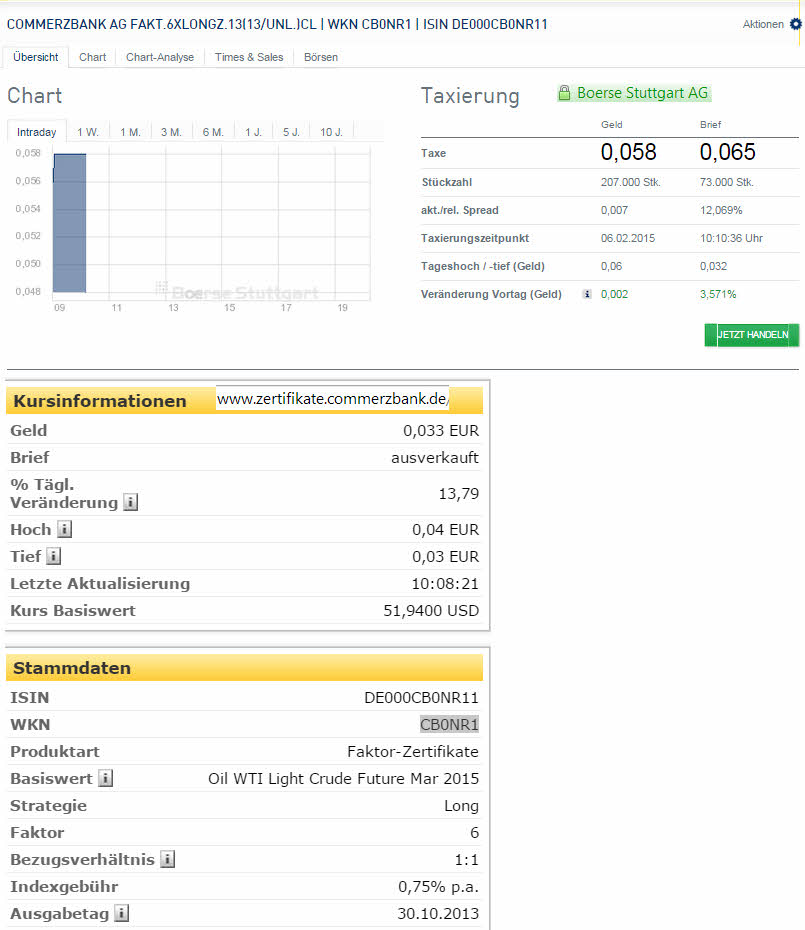Click the Indexgebühr value 0,75% p.a.

pyautogui.click(x=438, y=887)
